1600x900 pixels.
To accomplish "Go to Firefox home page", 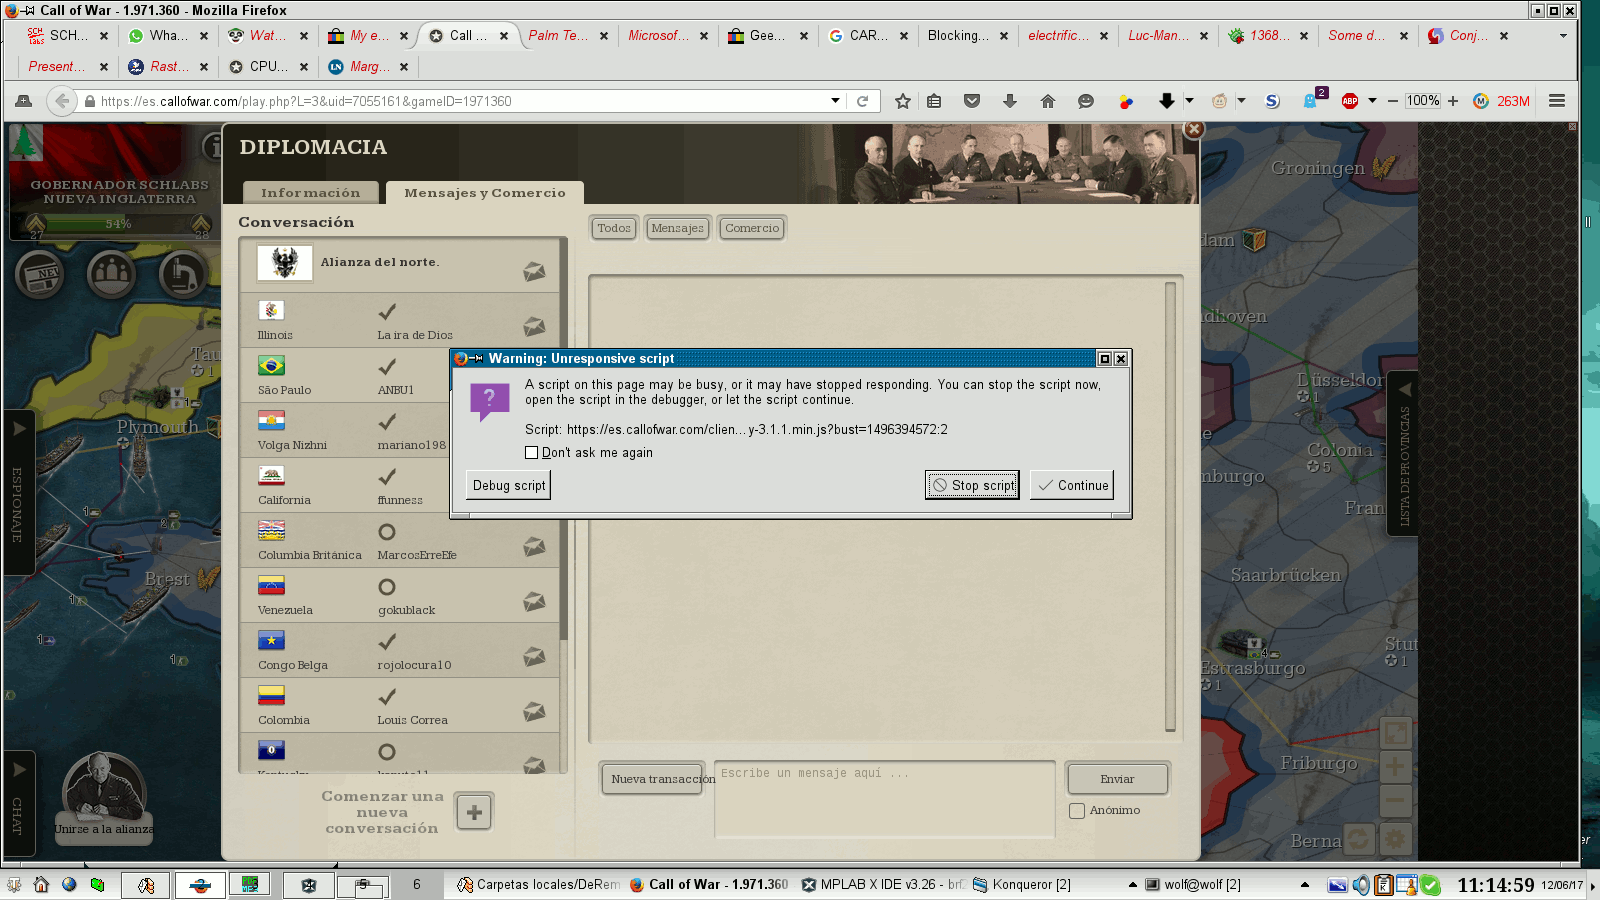I will click(1048, 101).
